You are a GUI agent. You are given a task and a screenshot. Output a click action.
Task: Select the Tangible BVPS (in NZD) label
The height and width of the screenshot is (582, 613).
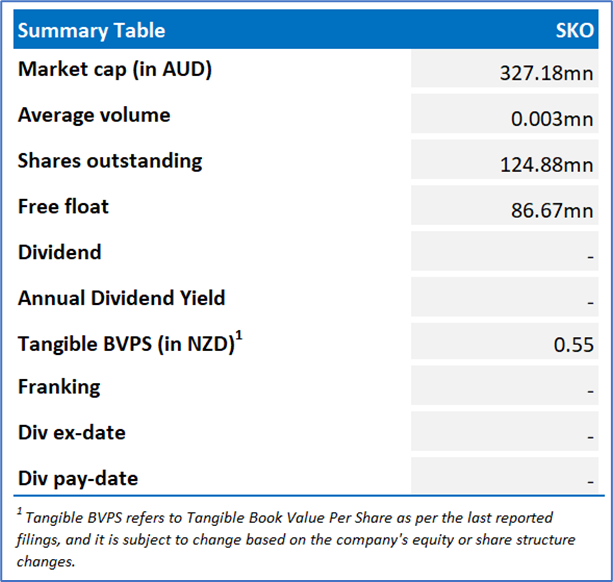[x=128, y=344]
